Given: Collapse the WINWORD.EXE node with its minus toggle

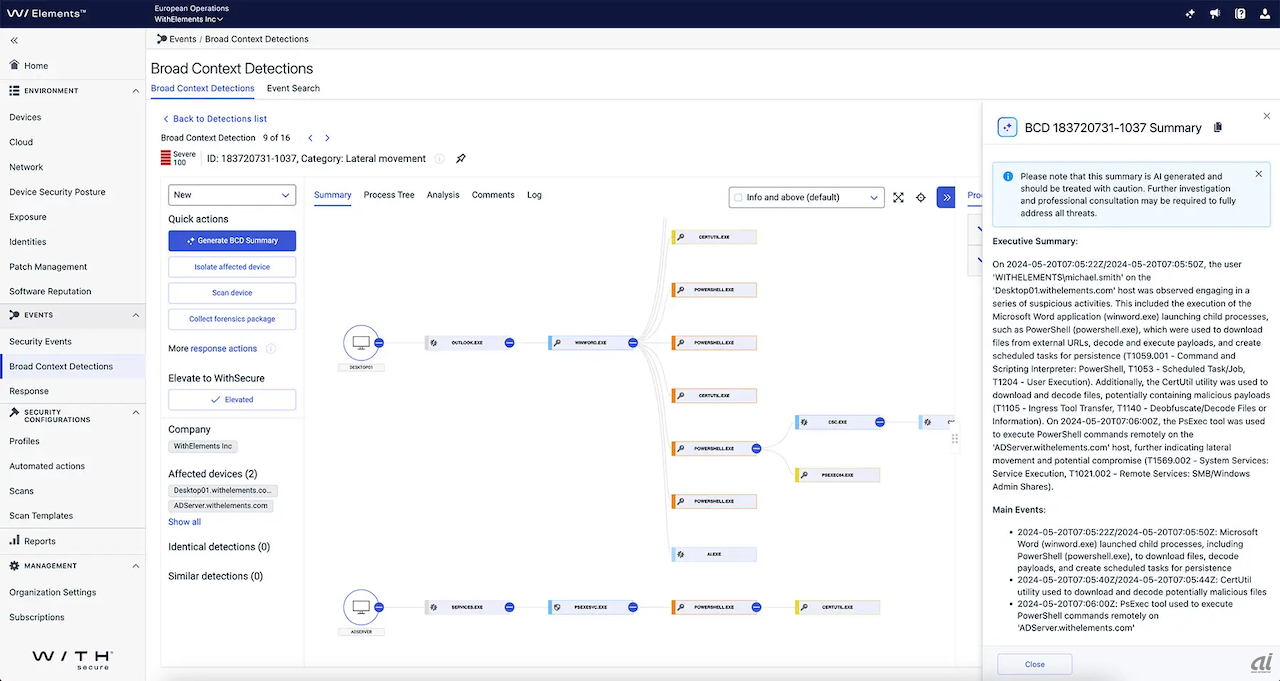Looking at the screenshot, I should [633, 343].
